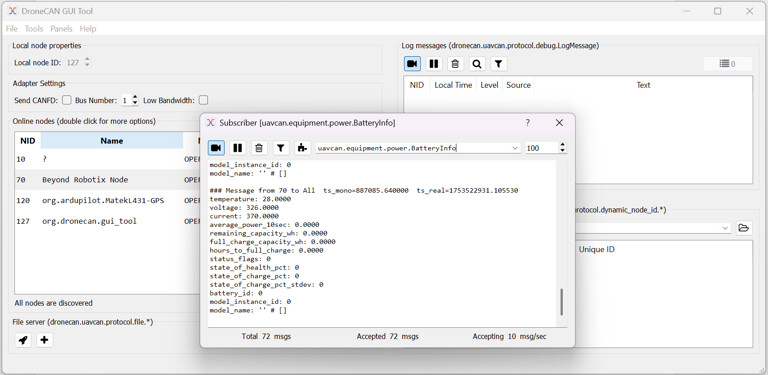Click the Text column header in log

coord(643,85)
